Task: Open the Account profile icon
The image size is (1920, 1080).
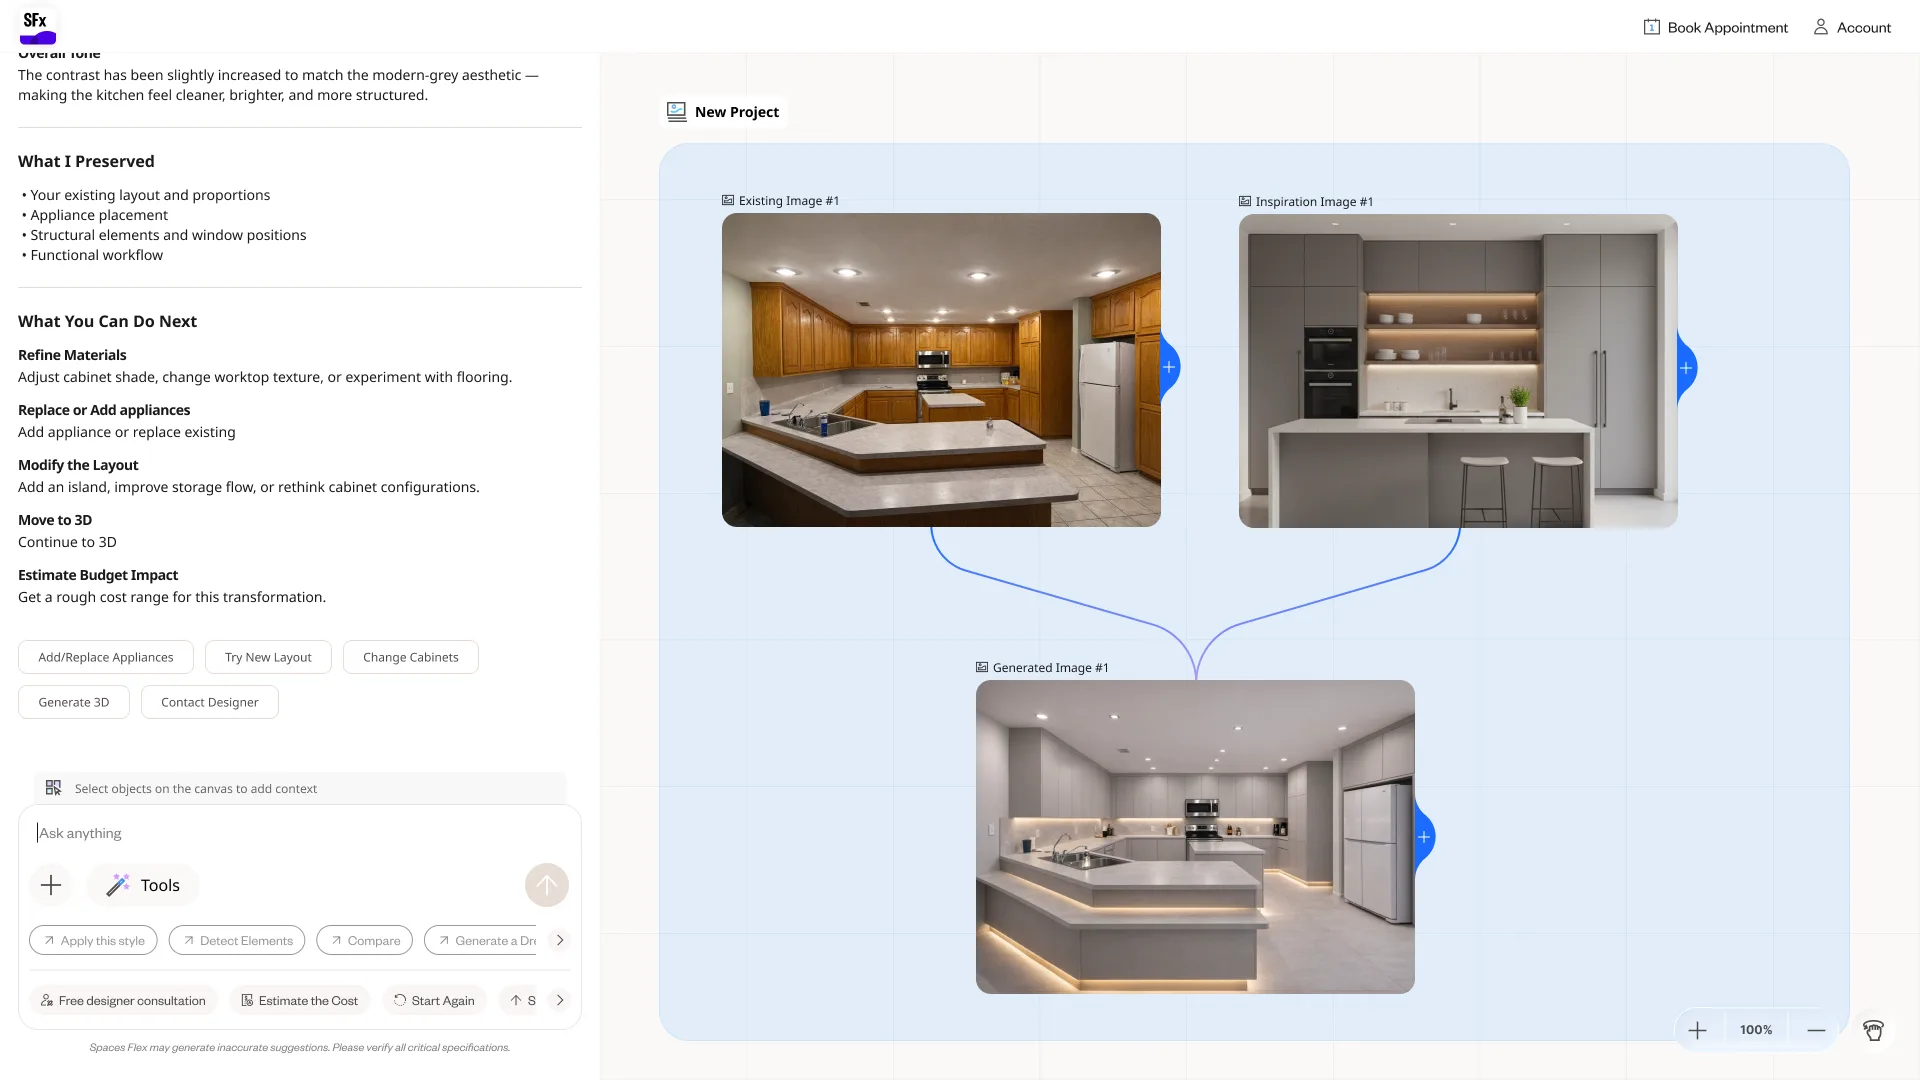Action: point(1820,27)
